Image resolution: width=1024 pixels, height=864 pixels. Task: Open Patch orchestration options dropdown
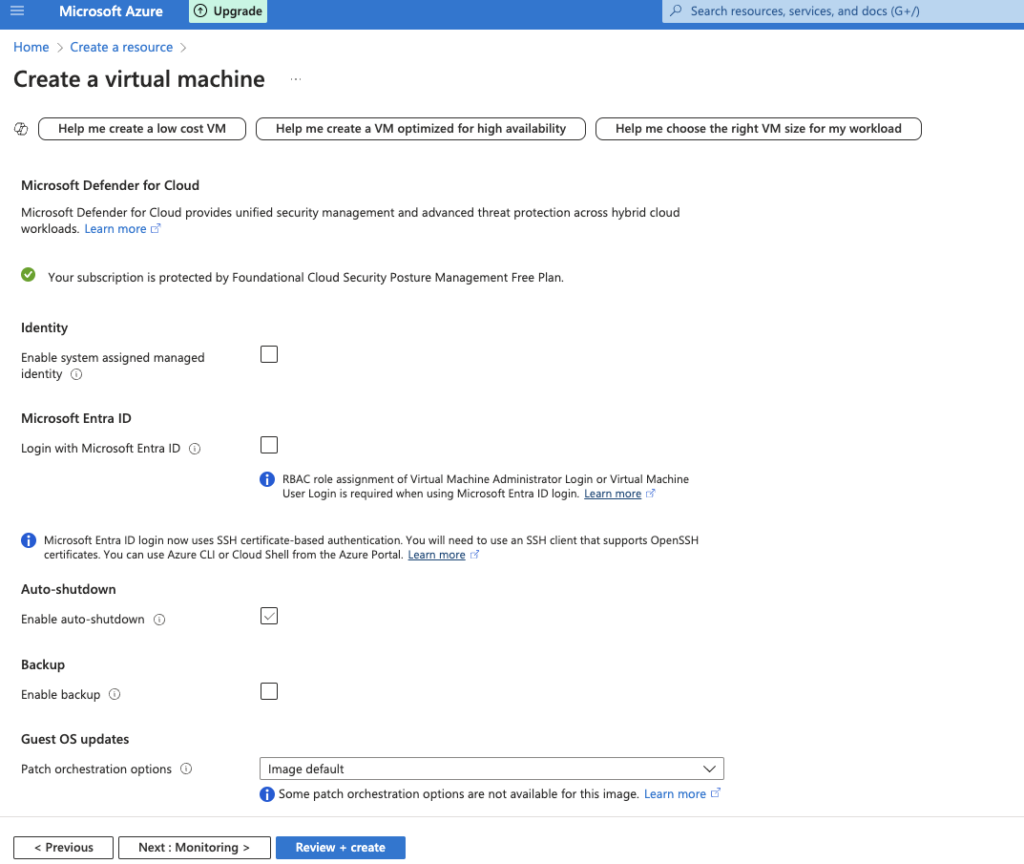coord(492,769)
